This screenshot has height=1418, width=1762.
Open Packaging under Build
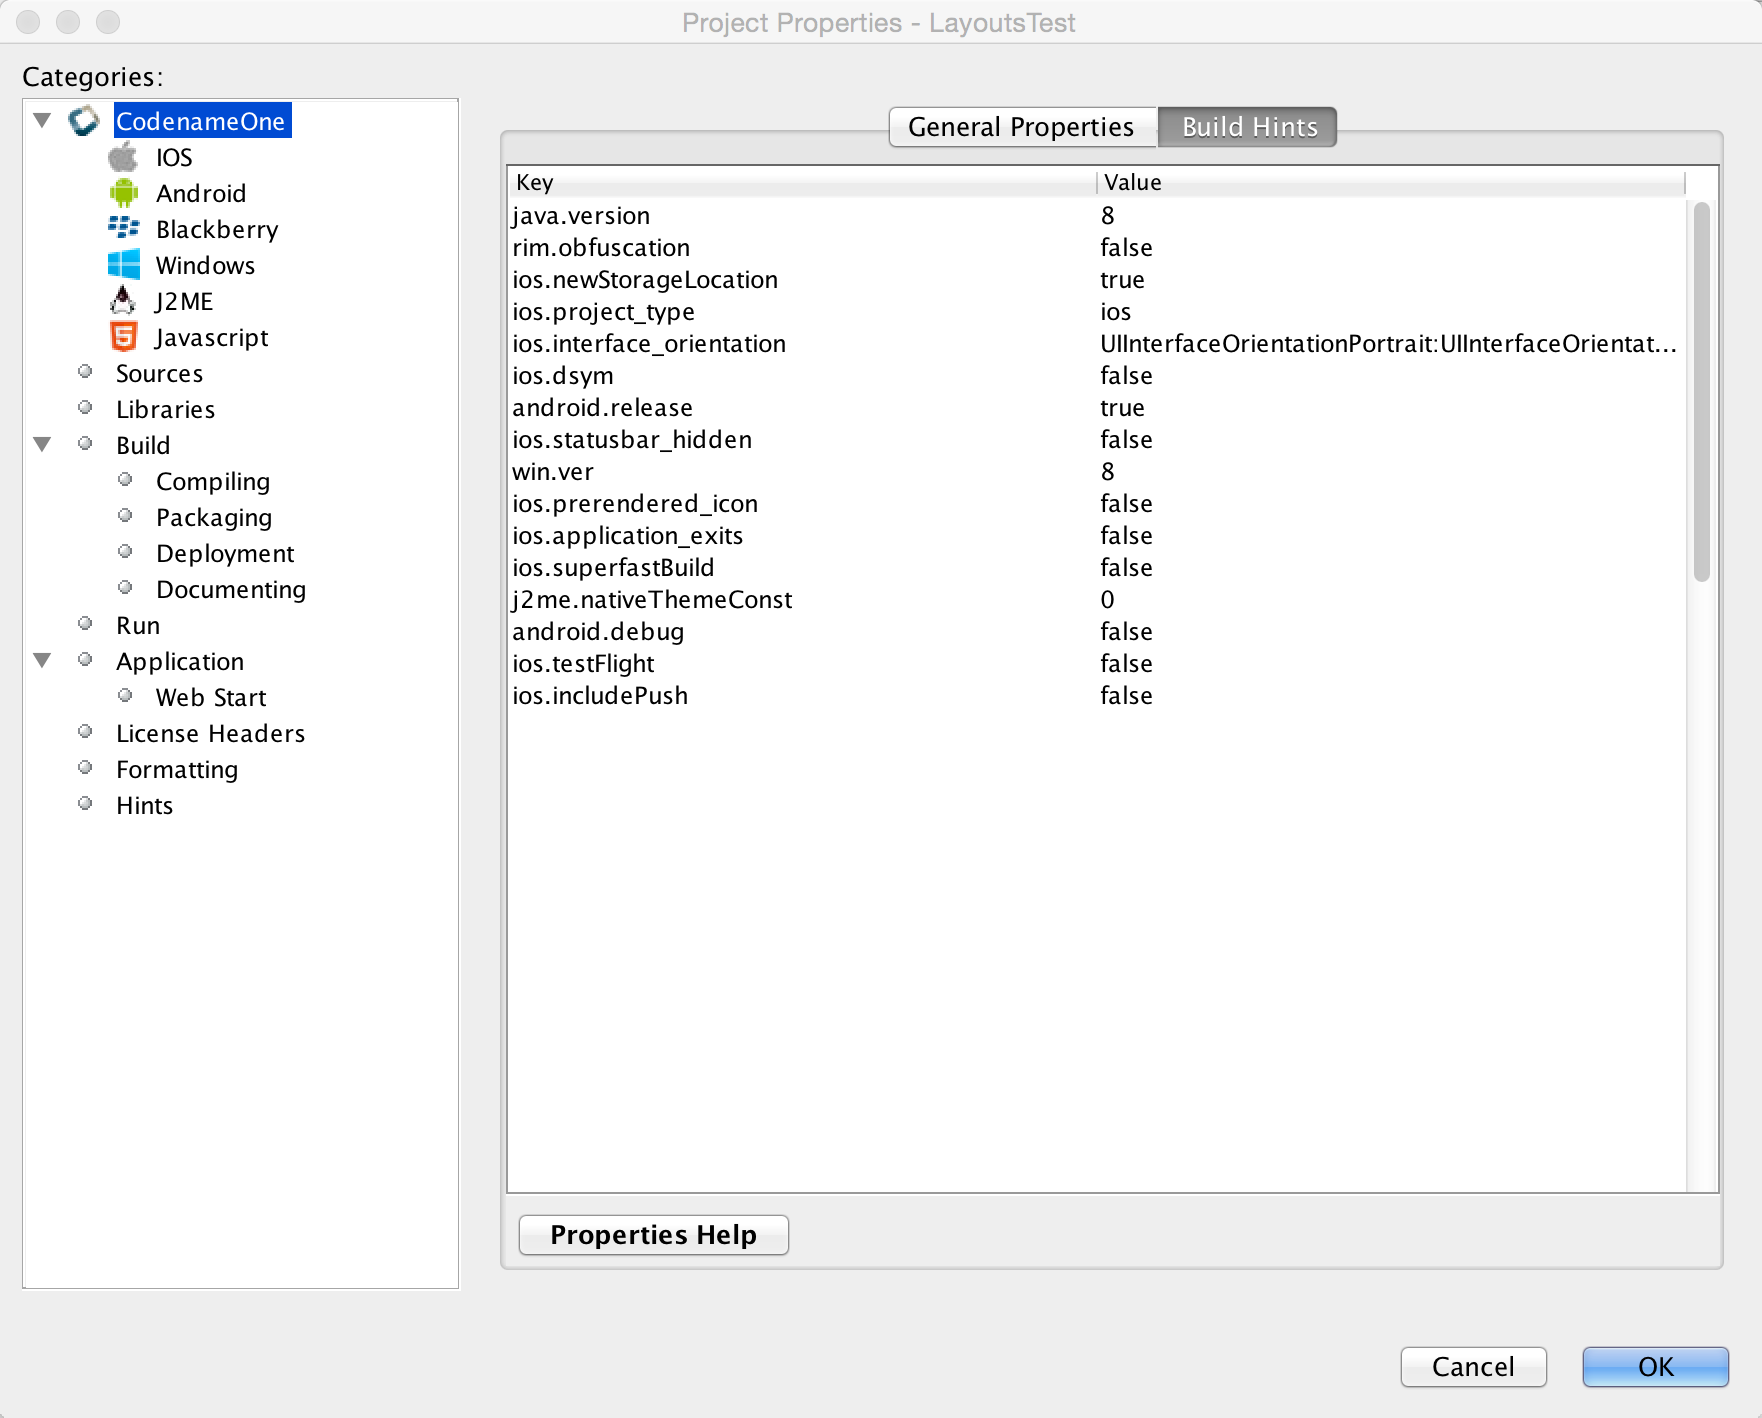pyautogui.click(x=214, y=517)
